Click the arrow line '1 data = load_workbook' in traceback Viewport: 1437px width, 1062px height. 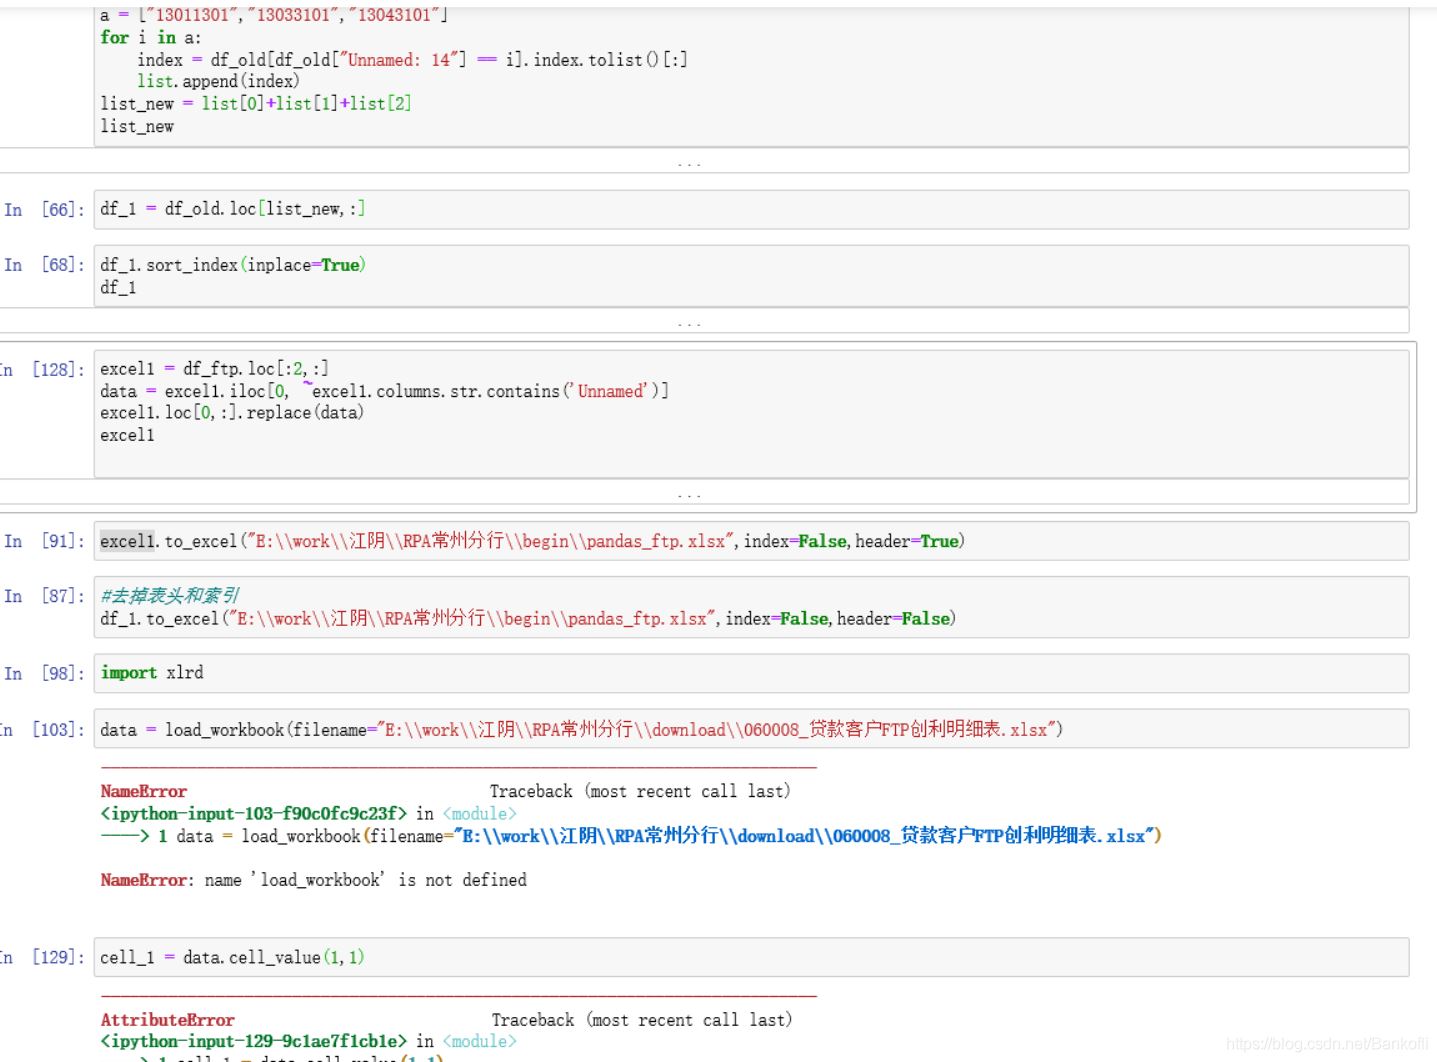(631, 836)
